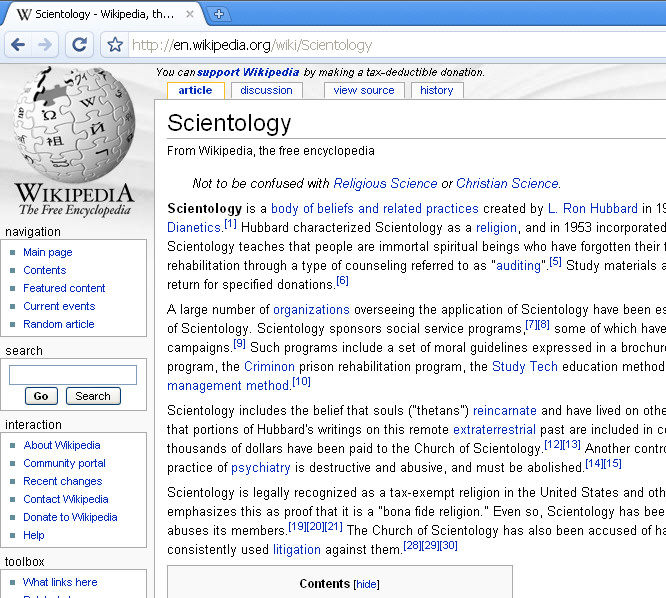Jump to footnote reference [1]

(230, 224)
